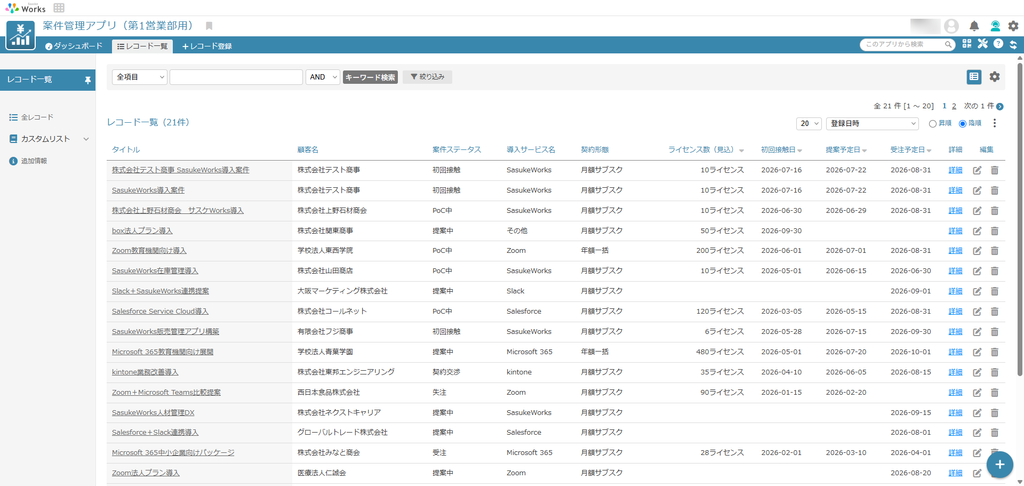Click the このアプリから検索 field
This screenshot has height=486, width=1024.
click(x=907, y=44)
